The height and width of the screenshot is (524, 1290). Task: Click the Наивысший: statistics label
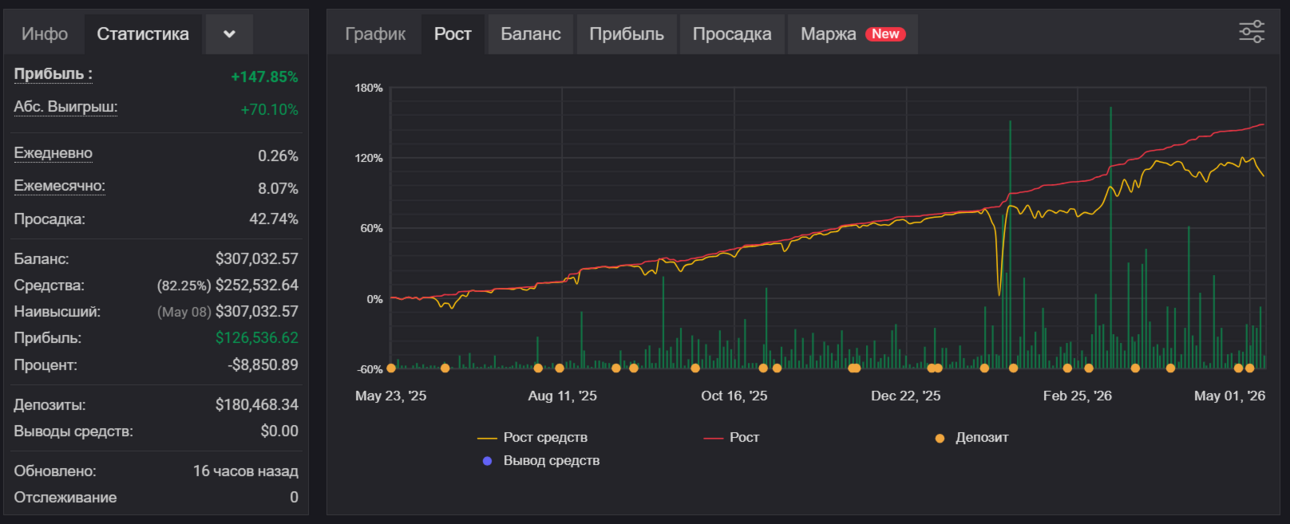[57, 312]
